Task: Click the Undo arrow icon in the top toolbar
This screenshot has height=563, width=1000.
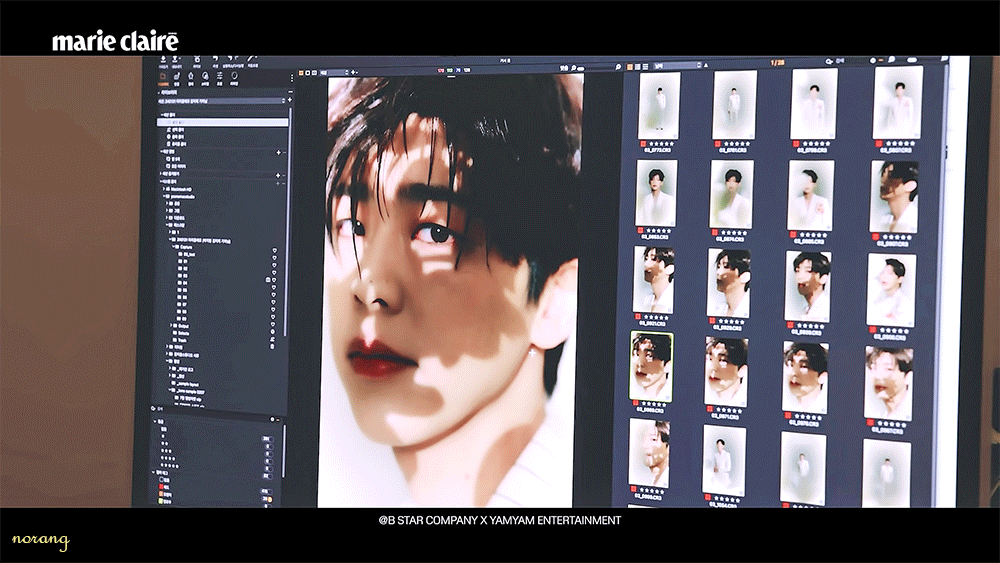Action: [x=215, y=59]
